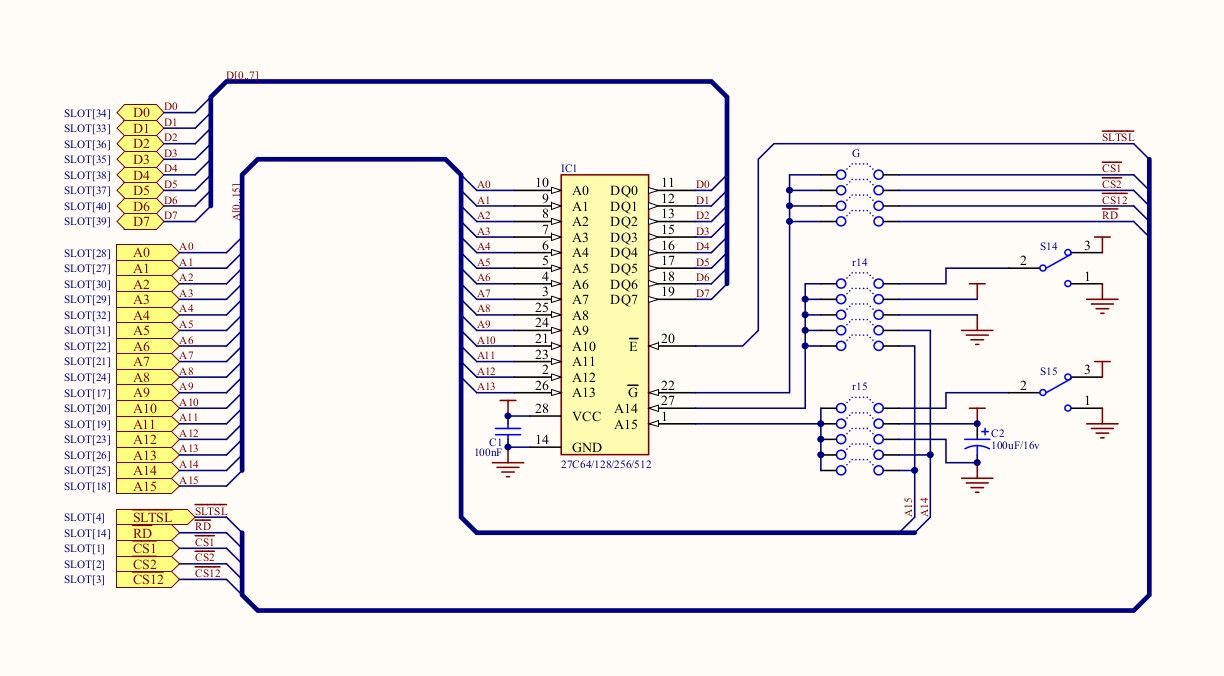This screenshot has width=1224, height=676.
Task: Click the r14 jumper group label
Action: (859, 262)
